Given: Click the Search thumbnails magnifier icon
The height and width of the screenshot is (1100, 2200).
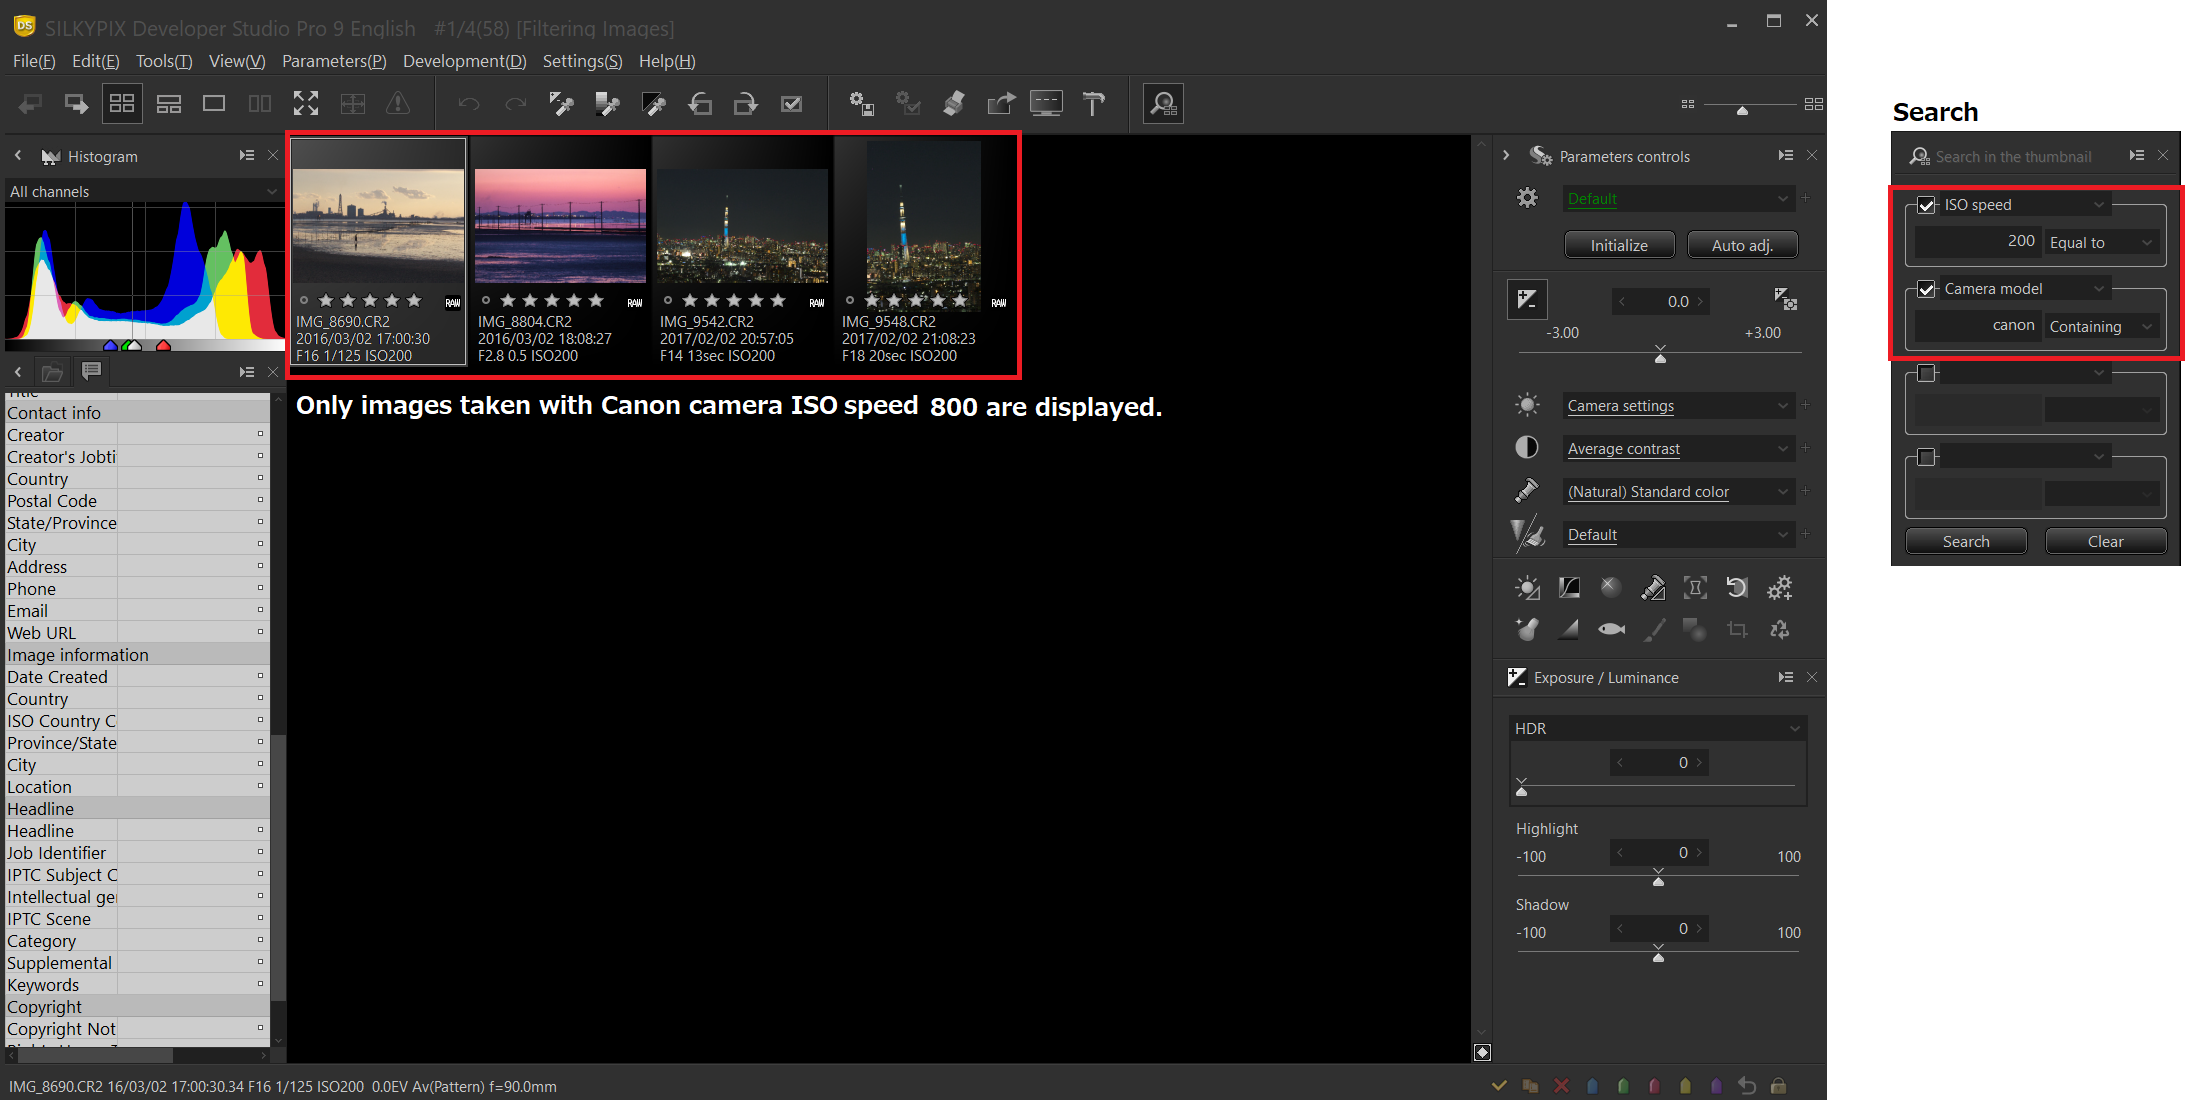Looking at the screenshot, I should pyautogui.click(x=1163, y=104).
